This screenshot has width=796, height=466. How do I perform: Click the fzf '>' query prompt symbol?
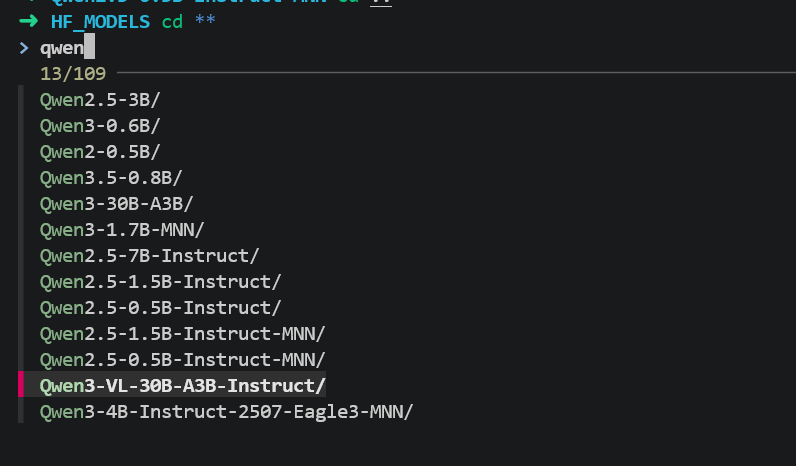click(24, 47)
